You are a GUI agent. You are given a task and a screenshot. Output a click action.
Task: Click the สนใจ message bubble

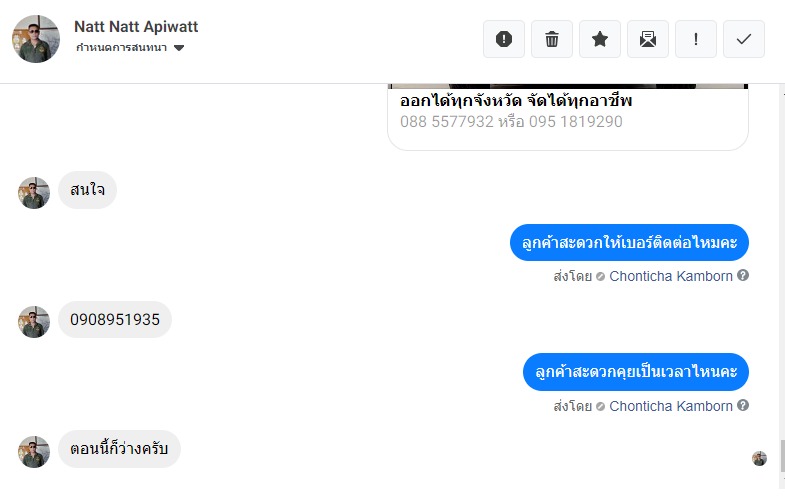coord(88,190)
